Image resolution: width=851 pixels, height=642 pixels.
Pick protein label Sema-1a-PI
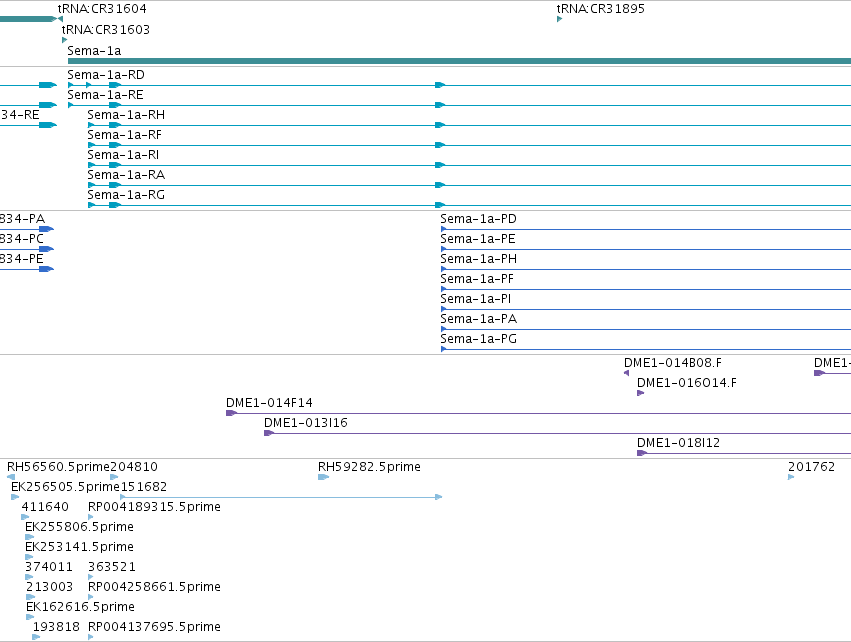click(x=475, y=300)
